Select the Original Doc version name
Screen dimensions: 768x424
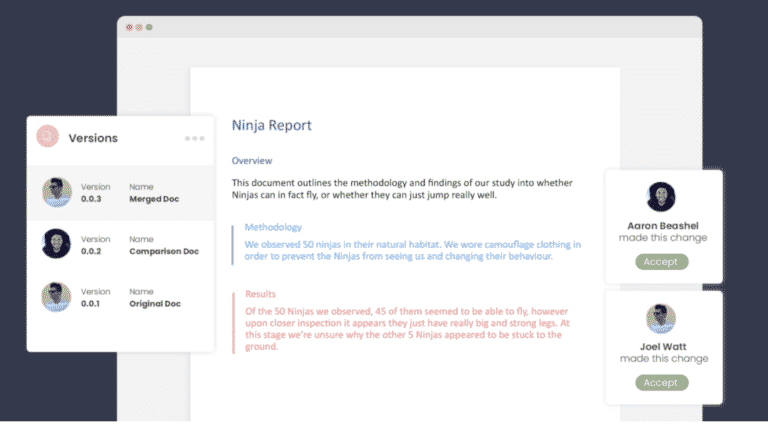[155, 303]
